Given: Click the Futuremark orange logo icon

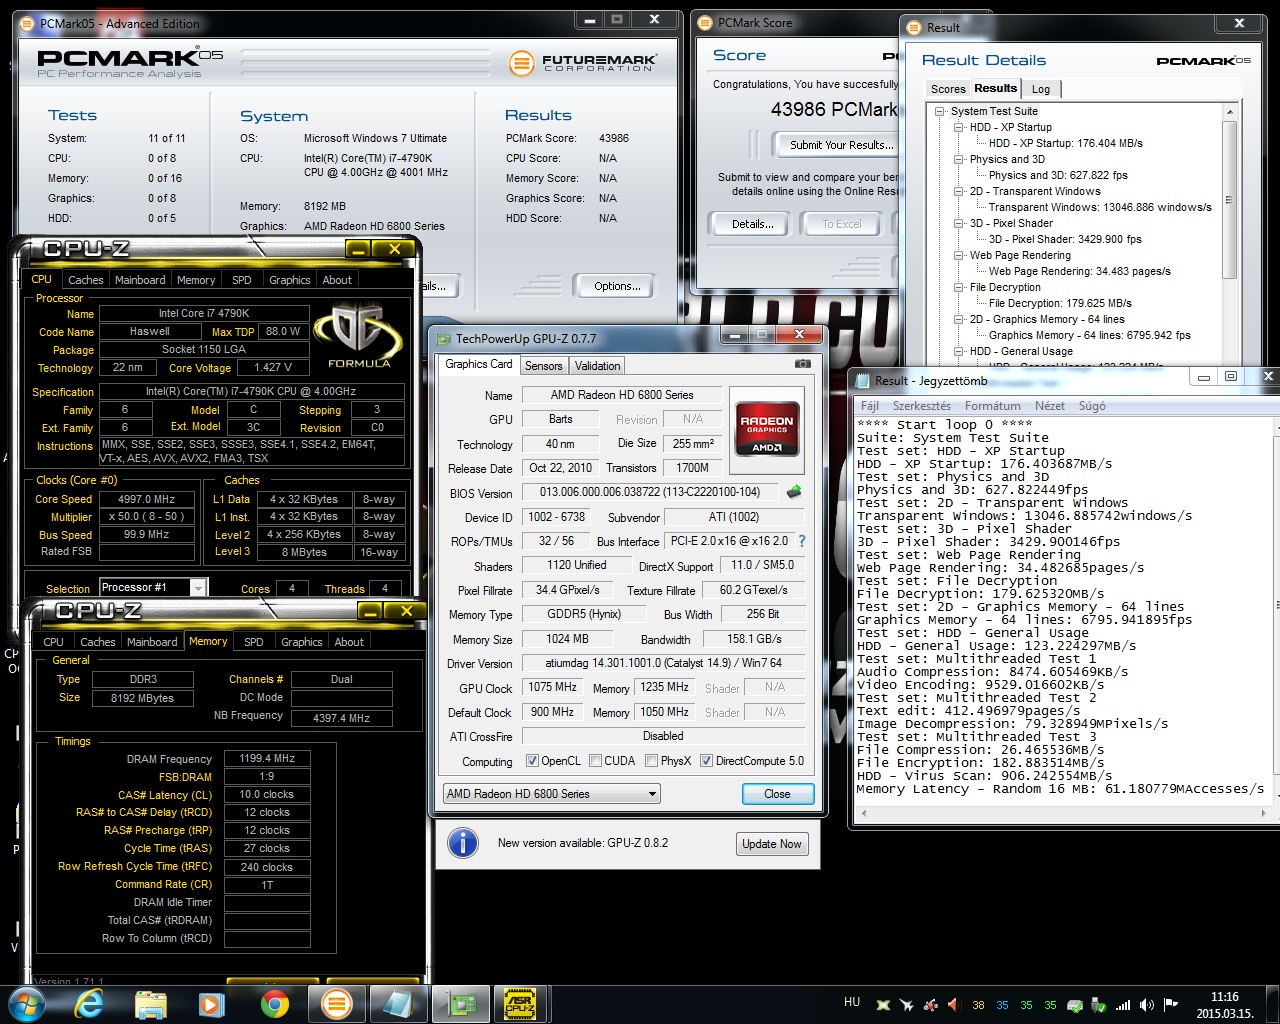Looking at the screenshot, I should pyautogui.click(x=521, y=63).
